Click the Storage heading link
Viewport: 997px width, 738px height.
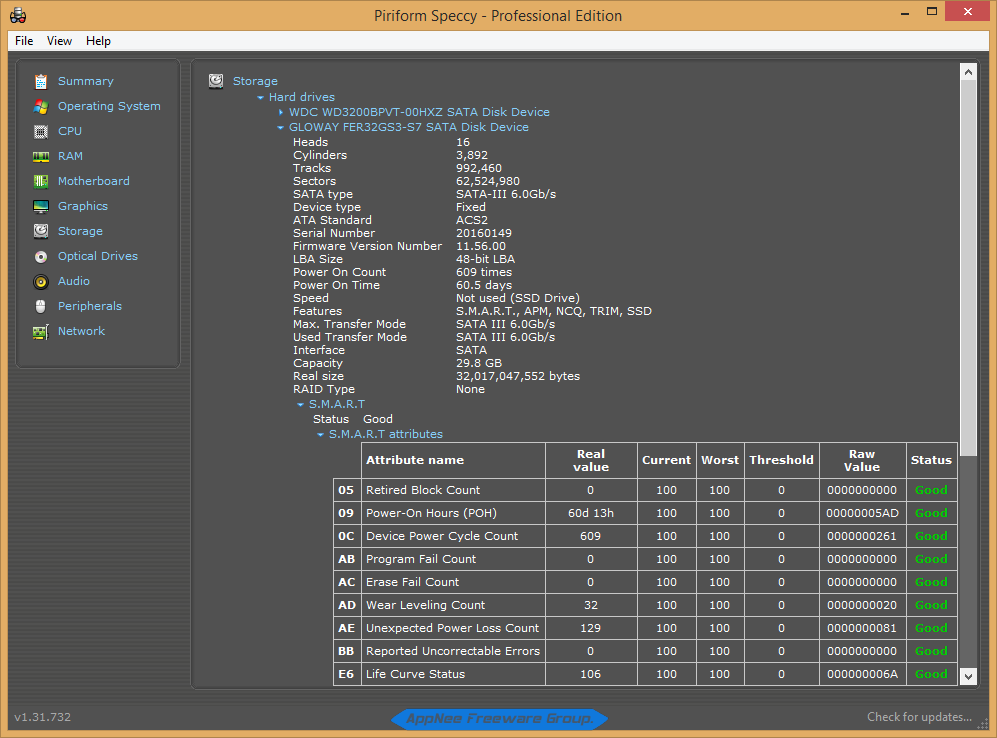[255, 81]
